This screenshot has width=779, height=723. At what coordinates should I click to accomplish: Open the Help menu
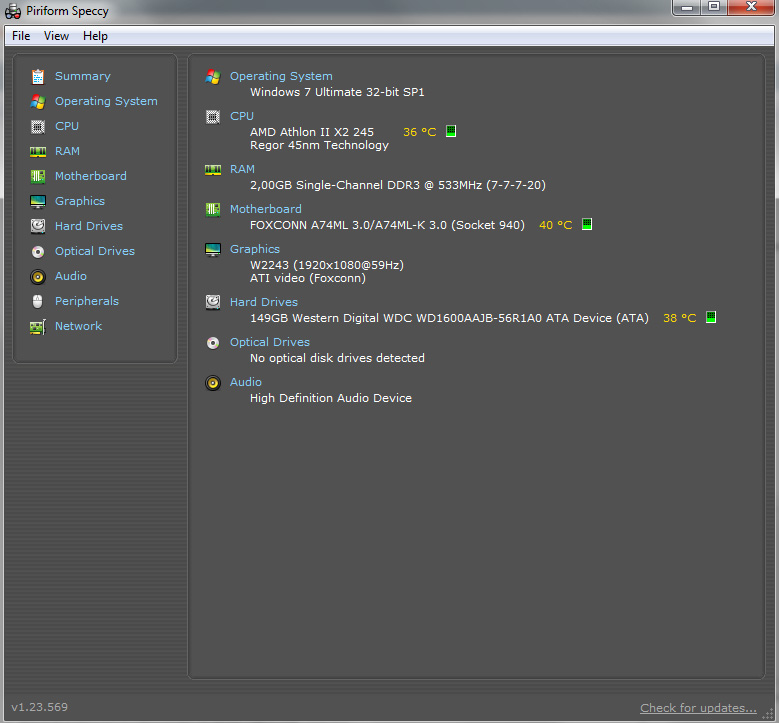point(95,36)
